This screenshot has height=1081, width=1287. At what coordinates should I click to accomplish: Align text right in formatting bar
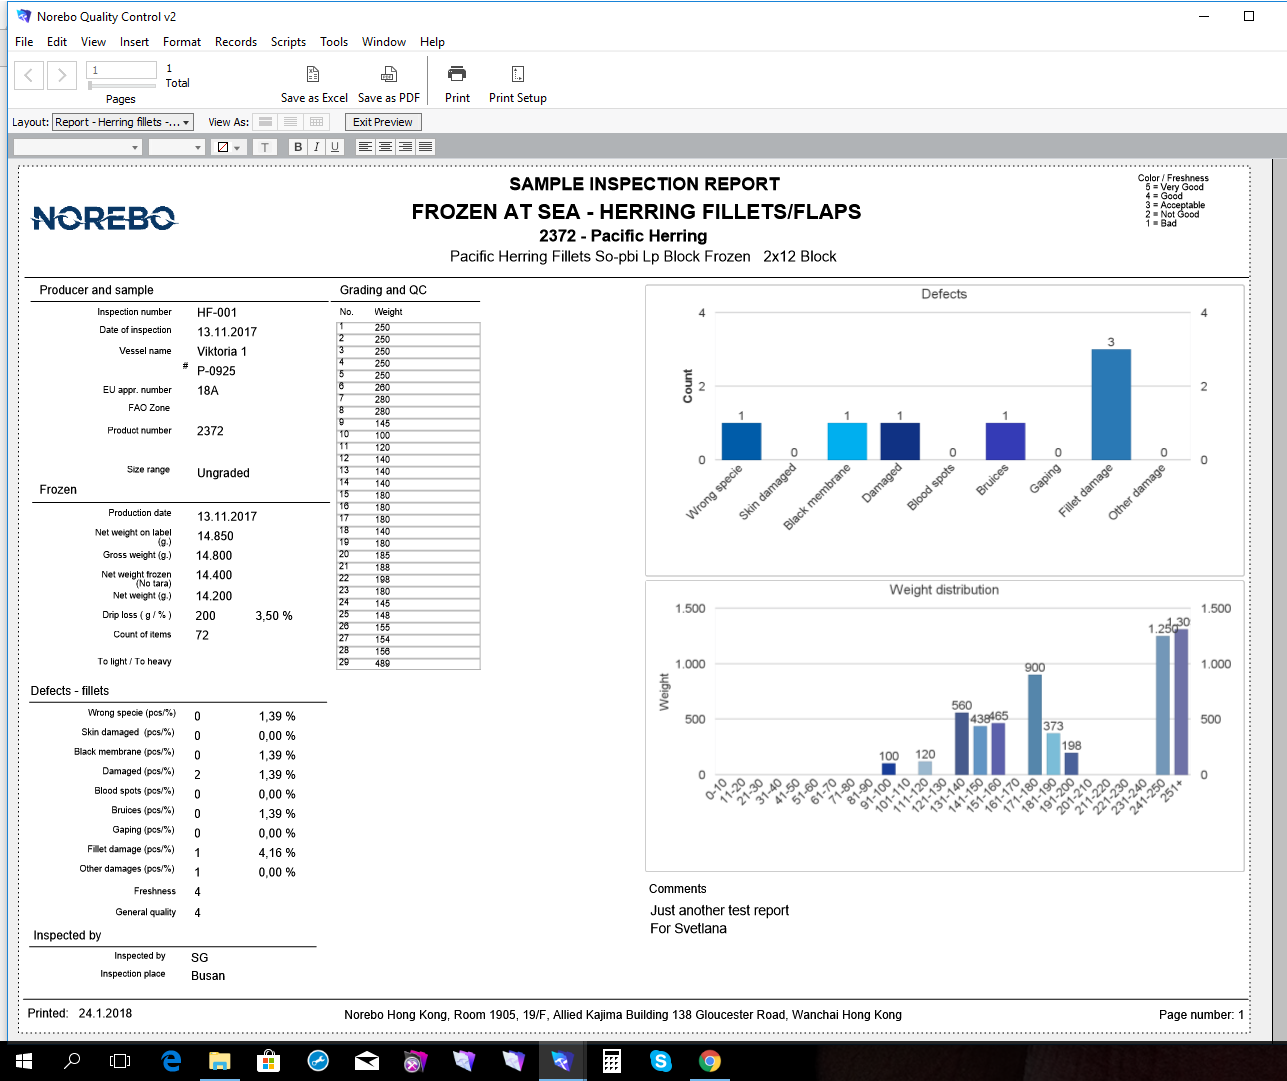click(x=405, y=147)
